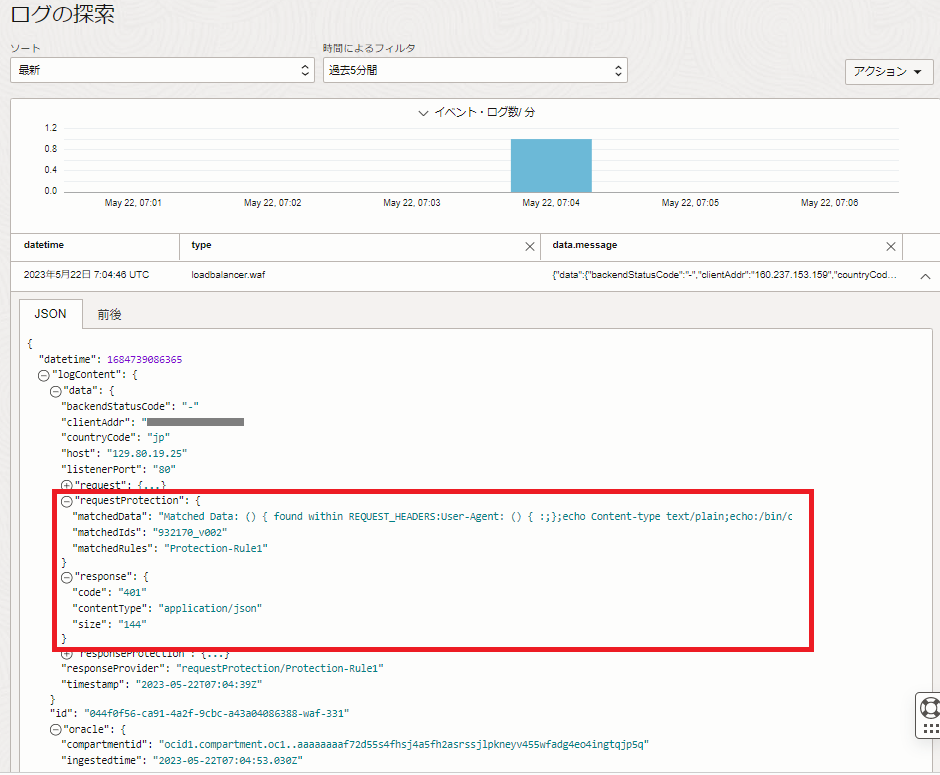Remove the type column with its X icon

(x=530, y=246)
